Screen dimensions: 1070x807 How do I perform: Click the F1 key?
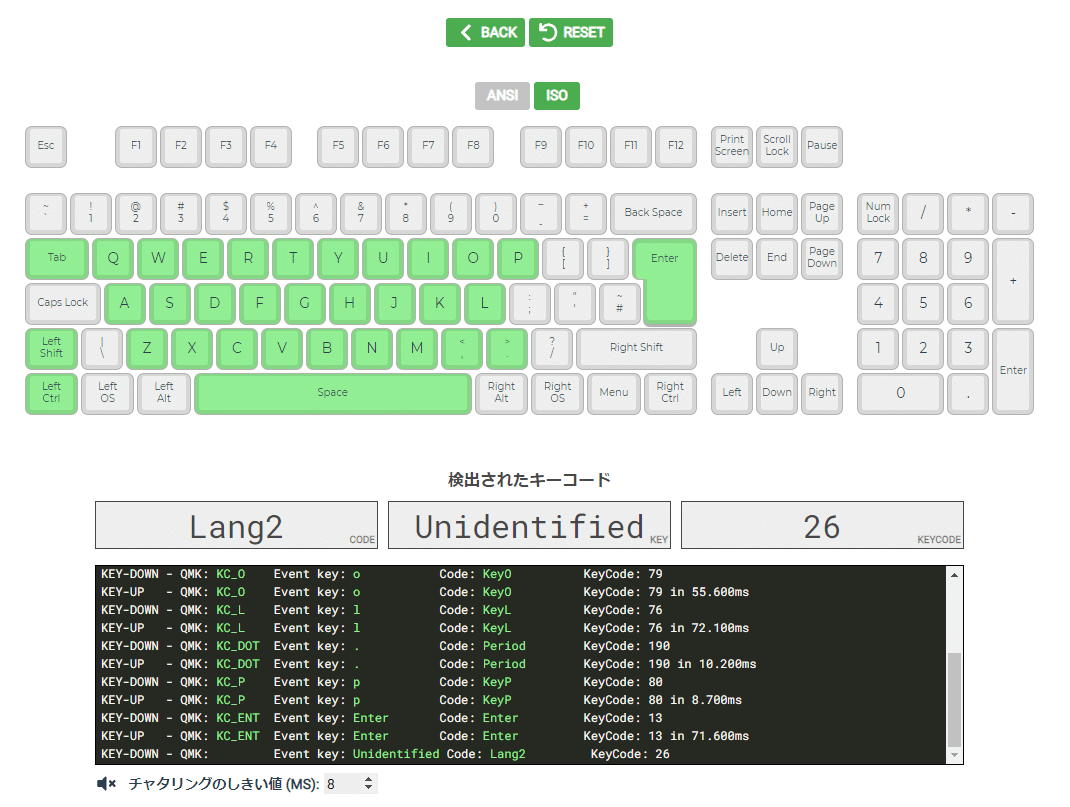pyautogui.click(x=136, y=146)
